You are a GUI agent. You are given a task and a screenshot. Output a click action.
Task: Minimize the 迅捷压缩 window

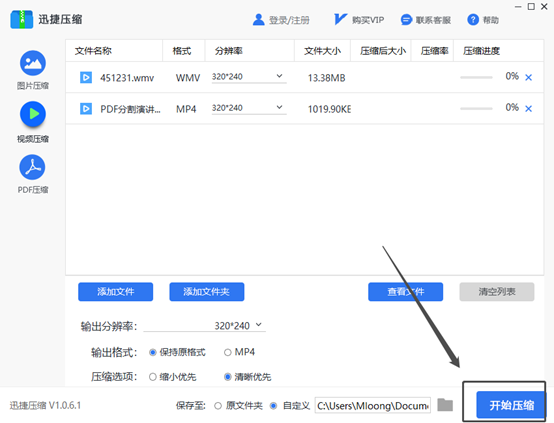(x=518, y=7)
